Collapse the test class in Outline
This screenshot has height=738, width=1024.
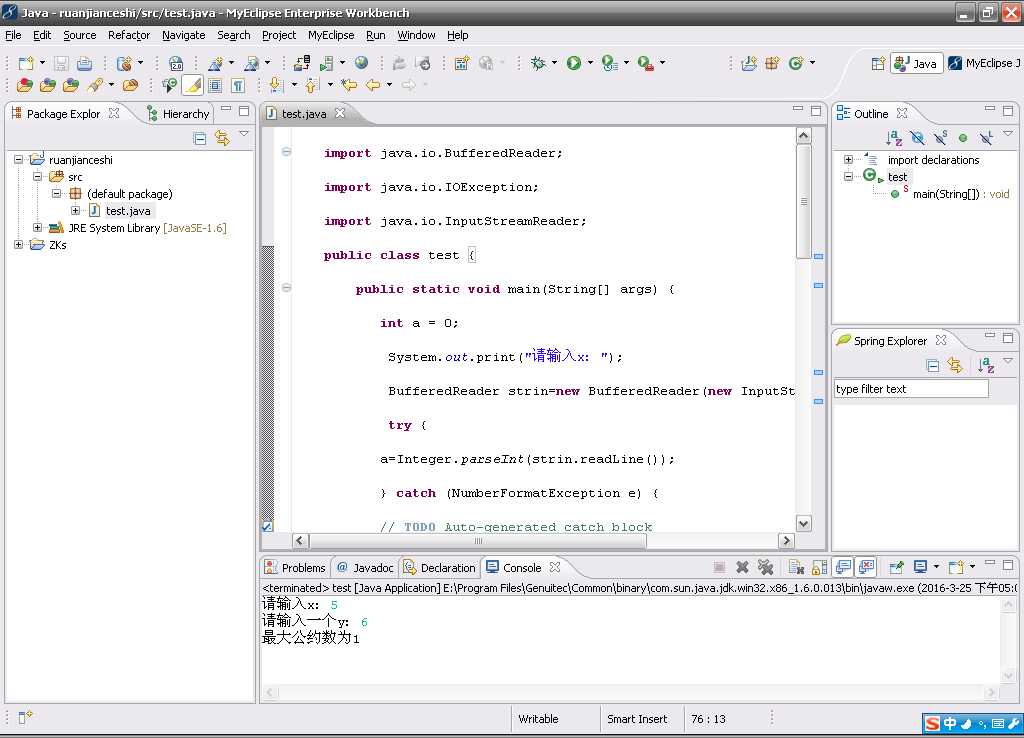[848, 176]
